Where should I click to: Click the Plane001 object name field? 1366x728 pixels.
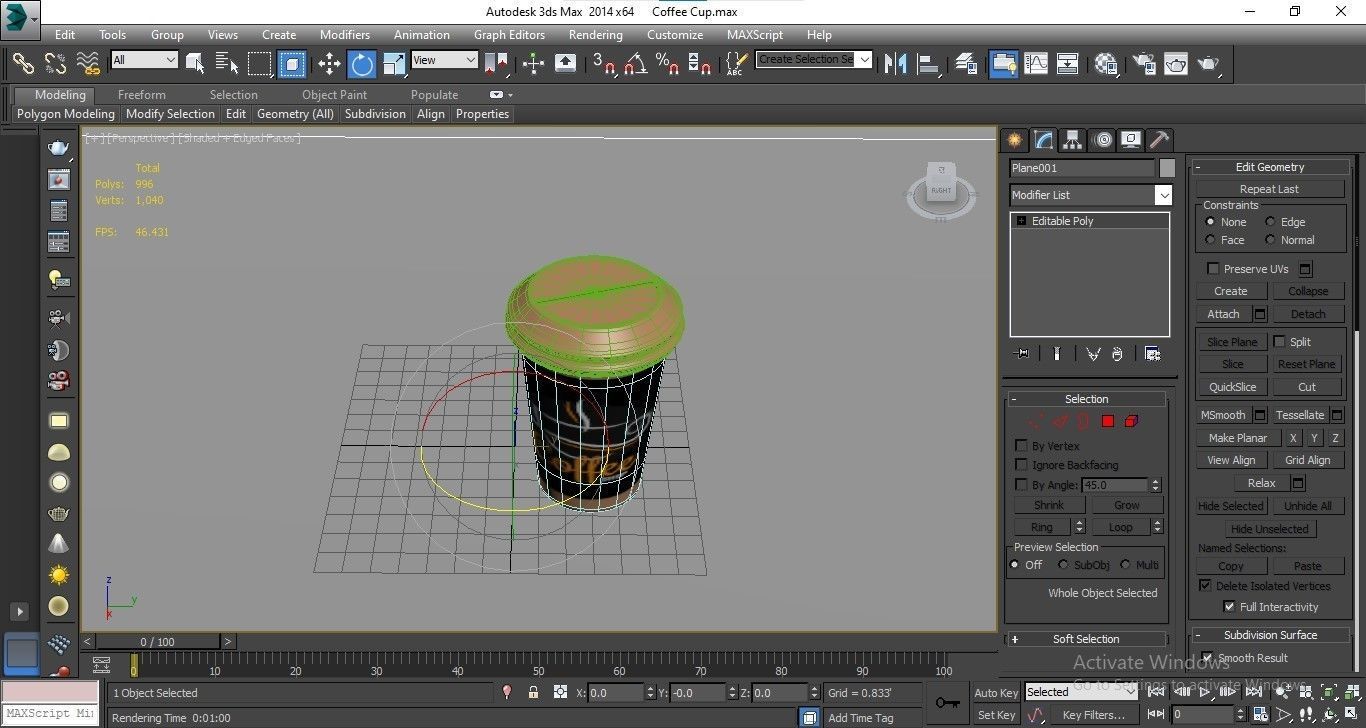[x=1082, y=168]
